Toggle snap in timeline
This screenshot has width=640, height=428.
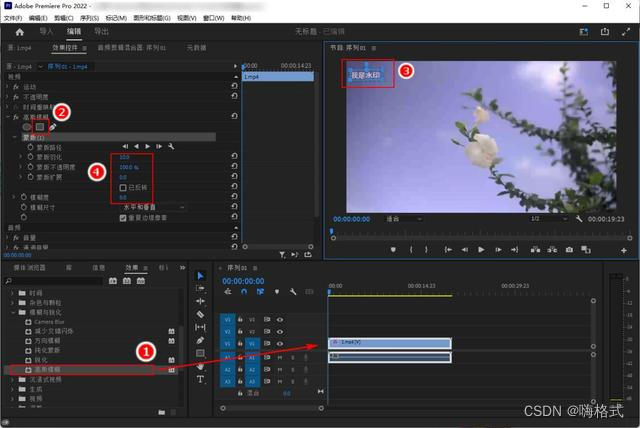pyautogui.click(x=244, y=292)
